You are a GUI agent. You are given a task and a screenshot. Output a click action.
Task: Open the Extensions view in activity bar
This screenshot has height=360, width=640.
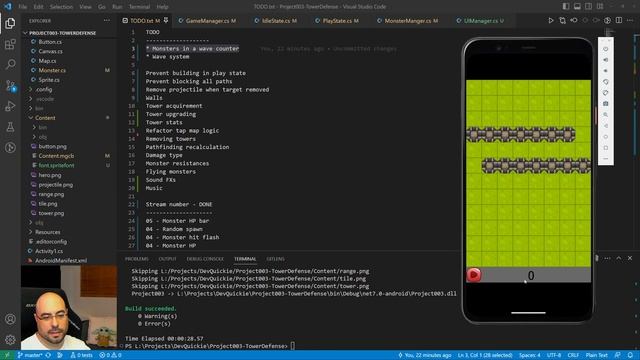tap(10, 44)
